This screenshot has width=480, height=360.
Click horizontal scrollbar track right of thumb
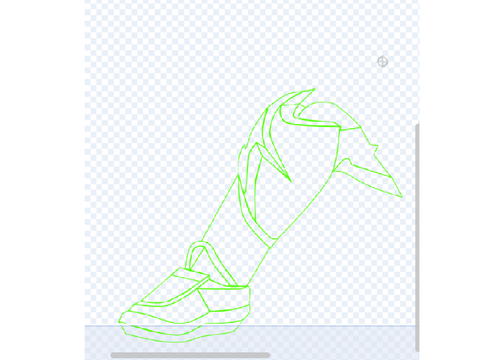[342, 355]
